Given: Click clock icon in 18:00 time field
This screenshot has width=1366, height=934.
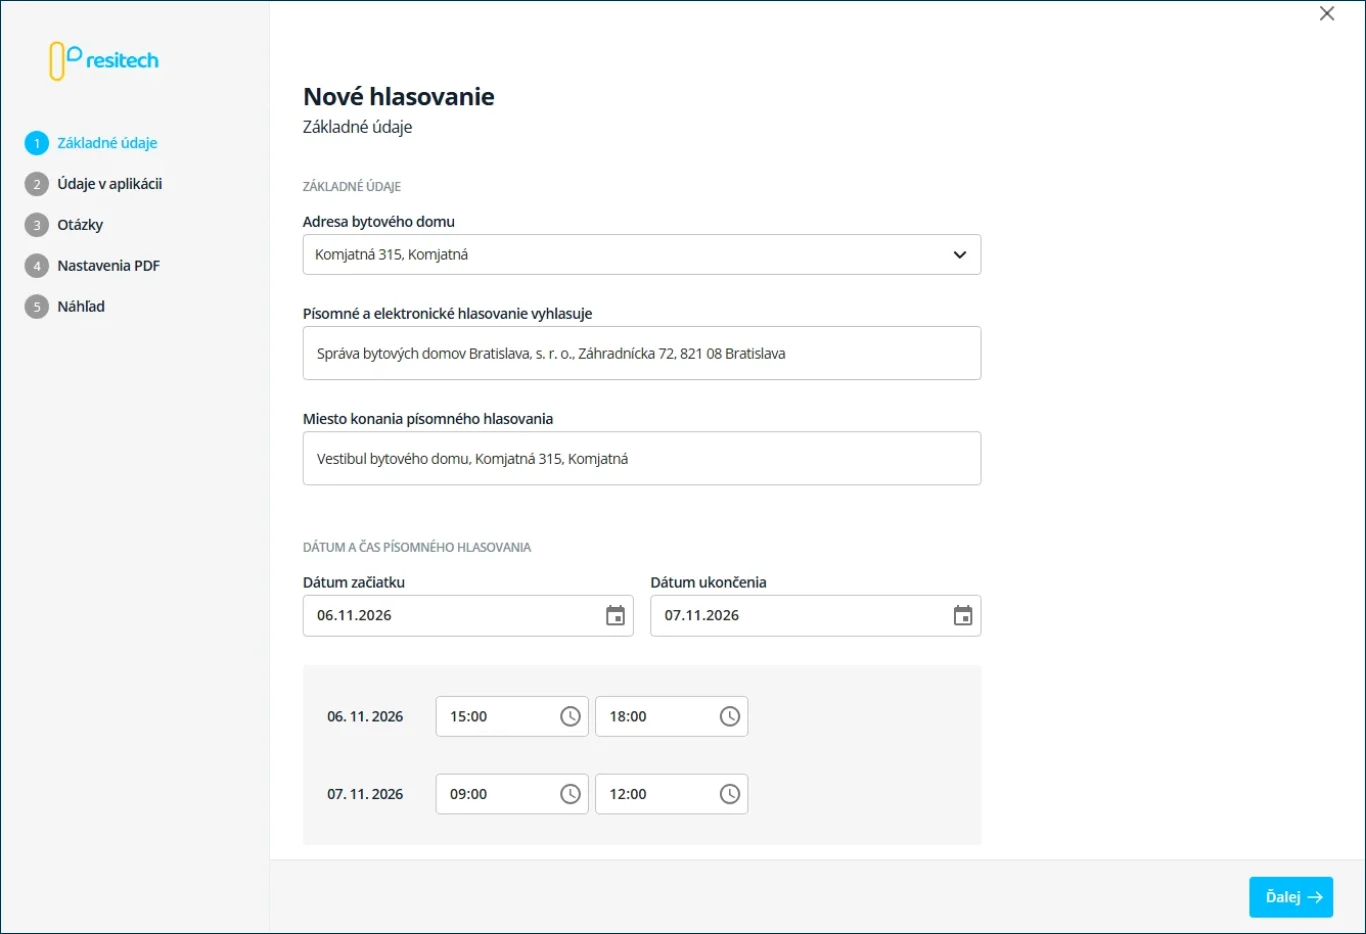Looking at the screenshot, I should [x=730, y=716].
